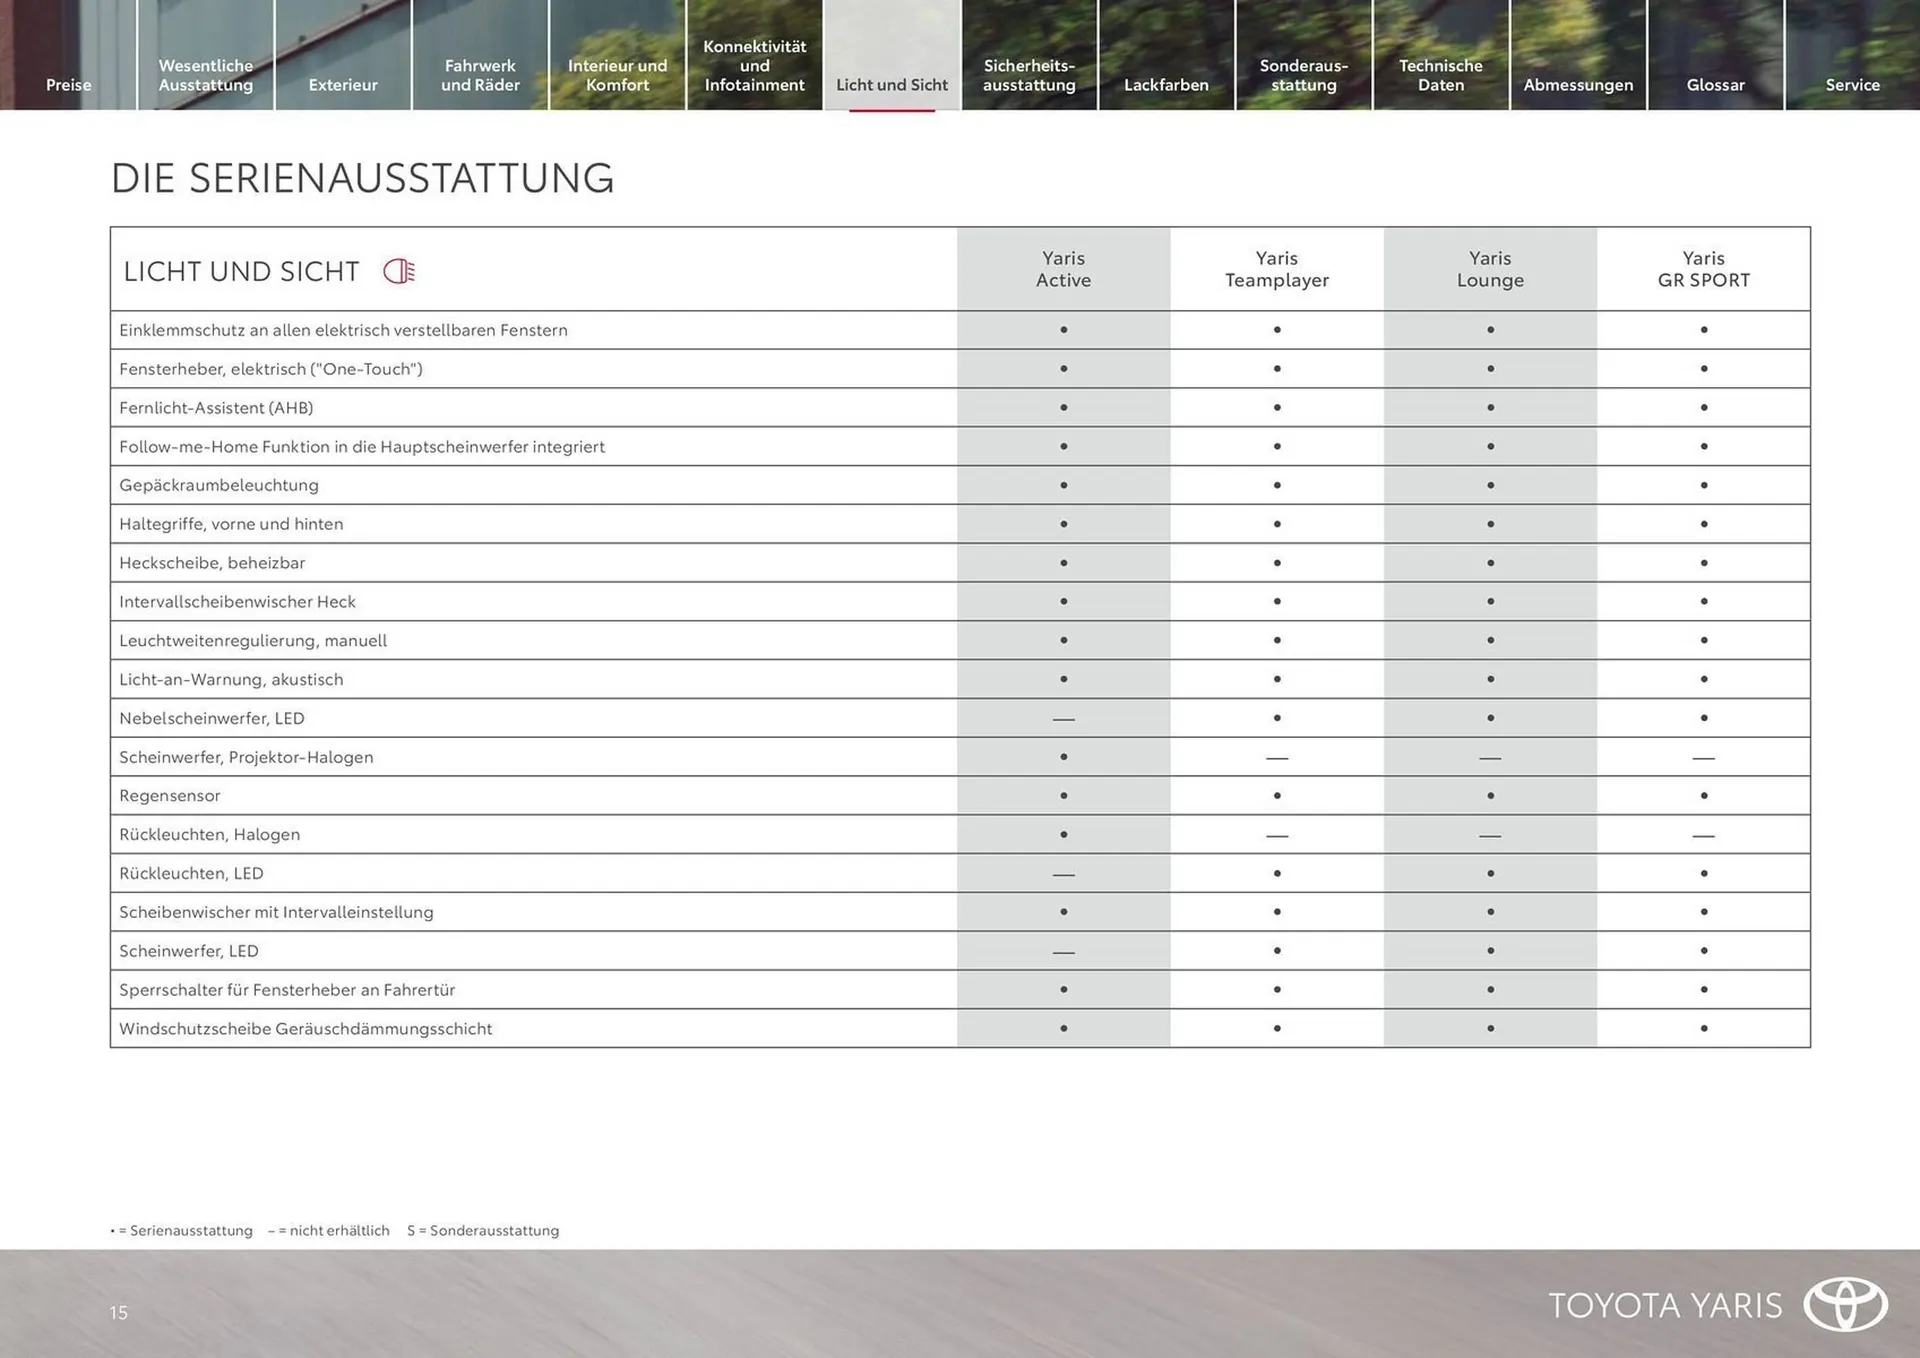The image size is (1920, 1358).
Task: Select the Yaris Active column header
Action: (1063, 269)
